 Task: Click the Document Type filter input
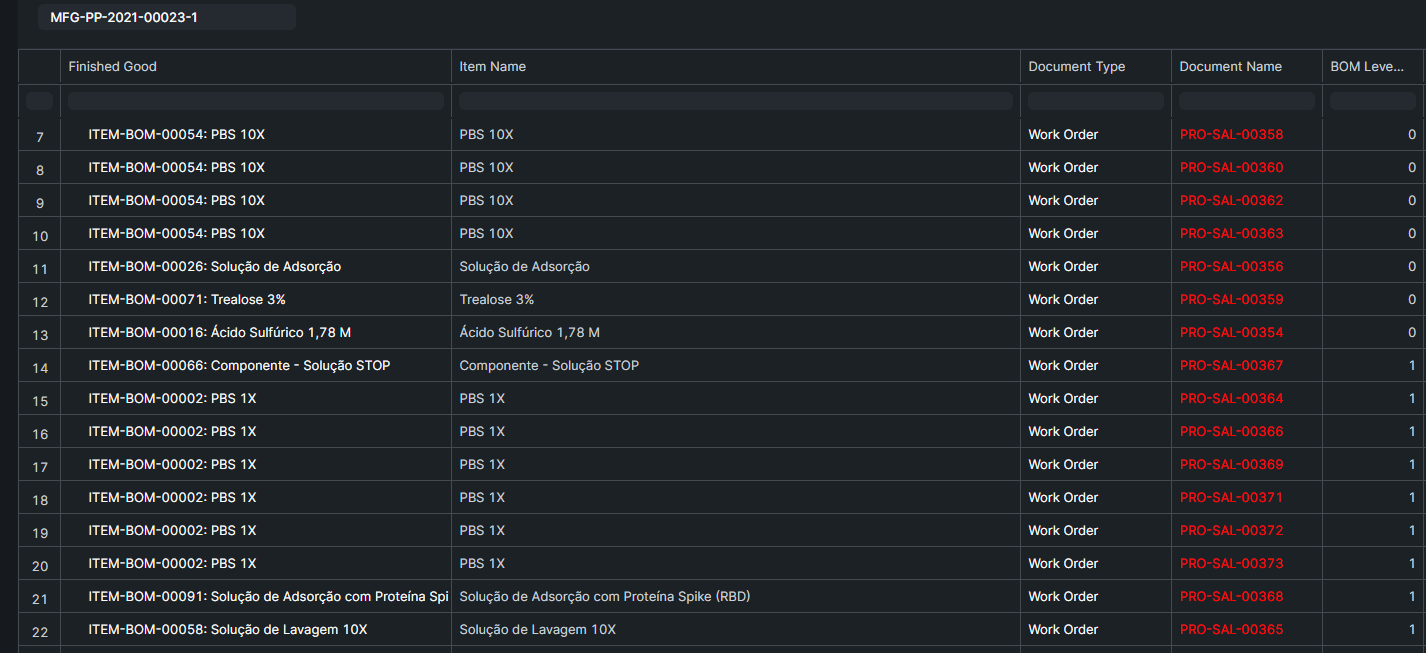(1094, 100)
